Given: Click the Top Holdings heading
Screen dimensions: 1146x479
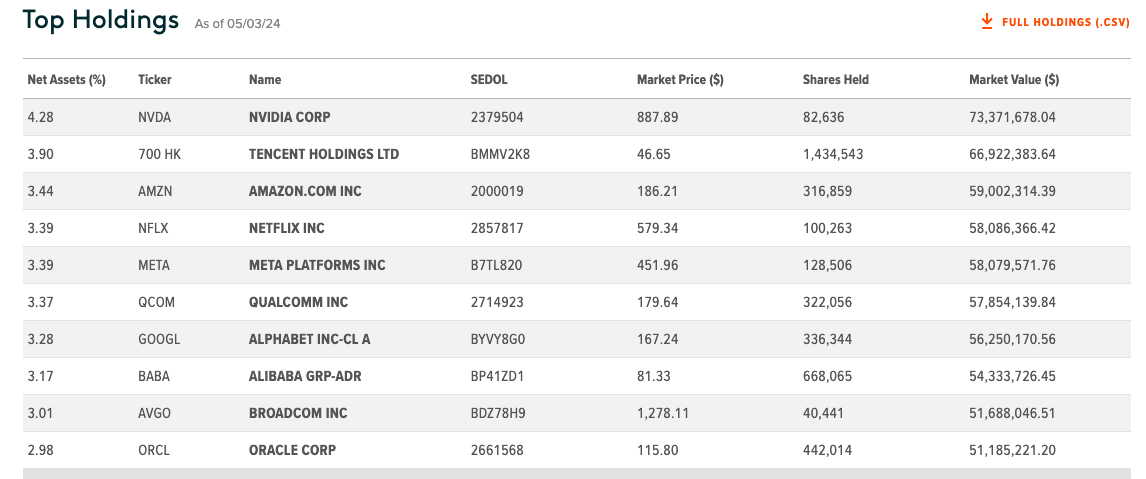Looking at the screenshot, I should click(100, 20).
